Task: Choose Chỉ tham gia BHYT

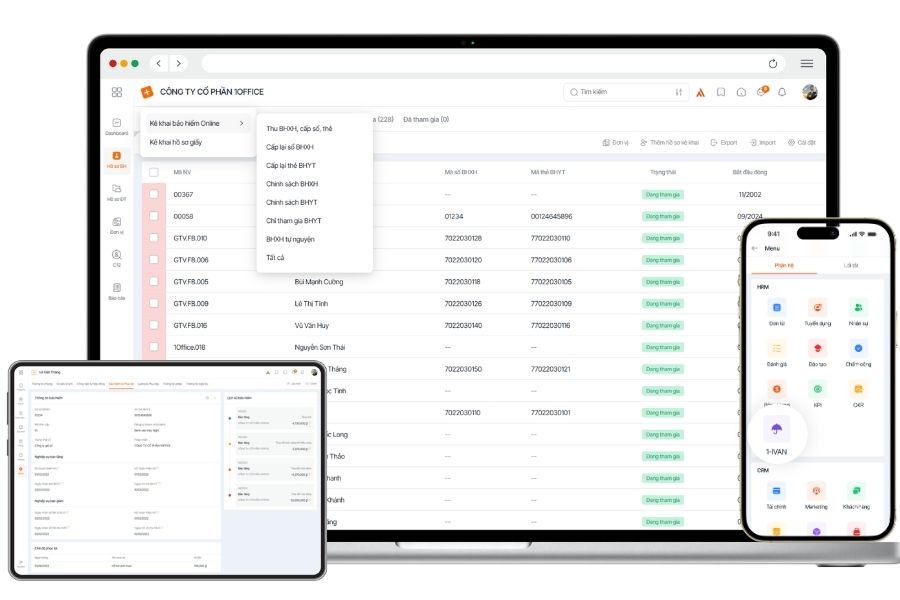Action: click(294, 220)
